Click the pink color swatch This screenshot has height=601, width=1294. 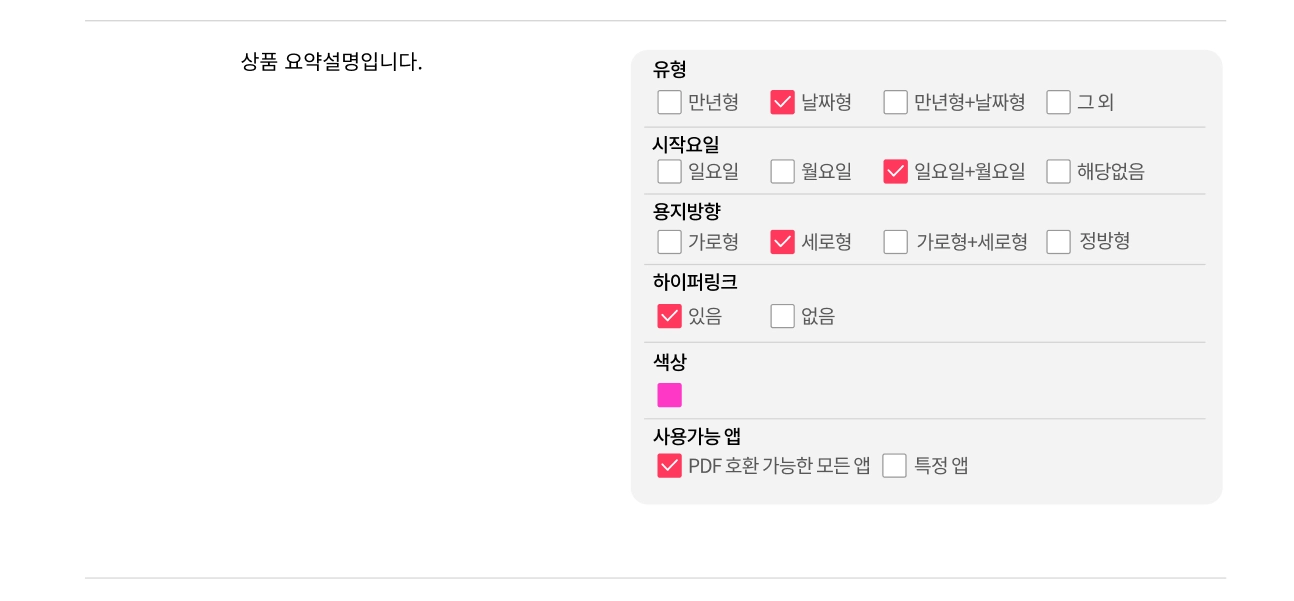pyautogui.click(x=669, y=395)
